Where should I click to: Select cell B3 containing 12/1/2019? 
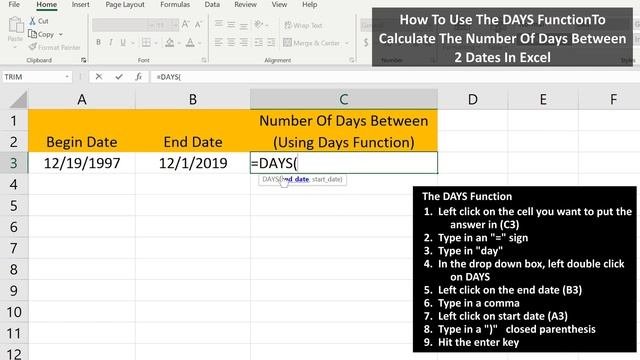pyautogui.click(x=193, y=163)
